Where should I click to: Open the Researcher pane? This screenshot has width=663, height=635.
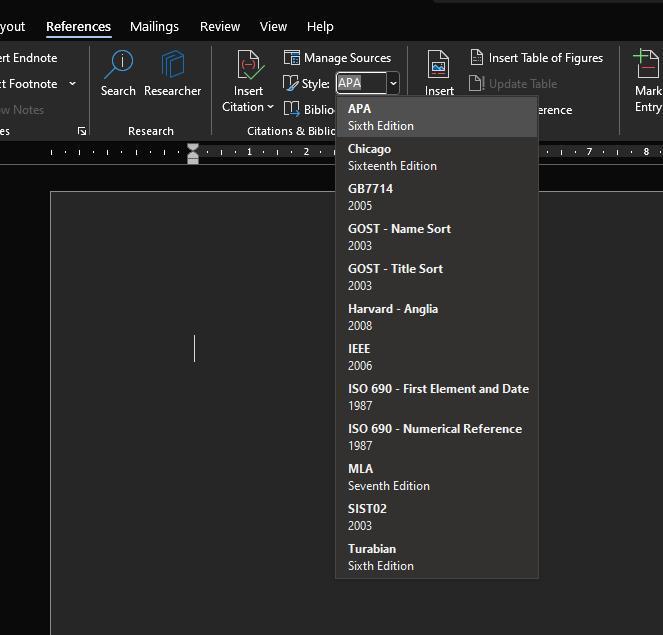click(173, 73)
